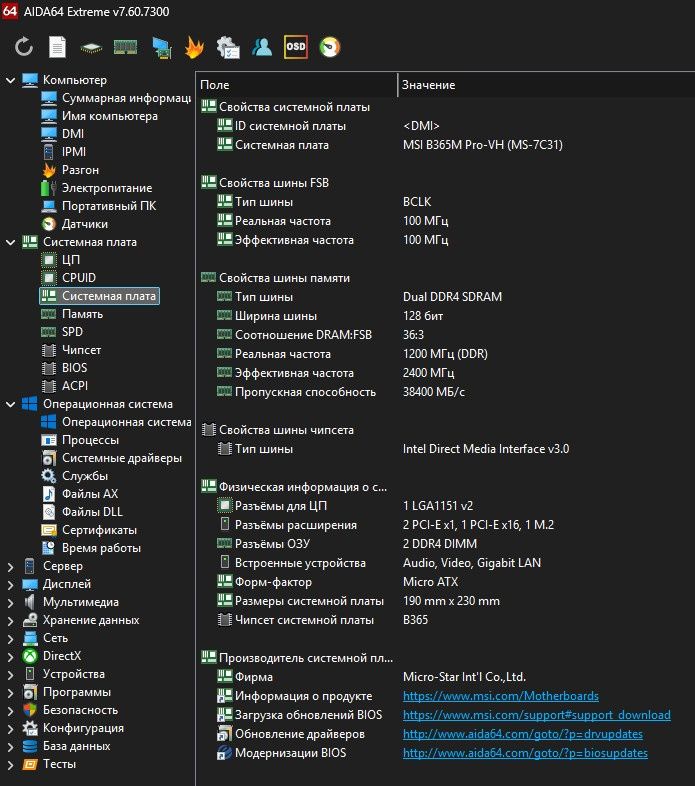Image resolution: width=695 pixels, height=786 pixels.
Task: Expand the Дисплей tree node
Action: click(x=11, y=585)
